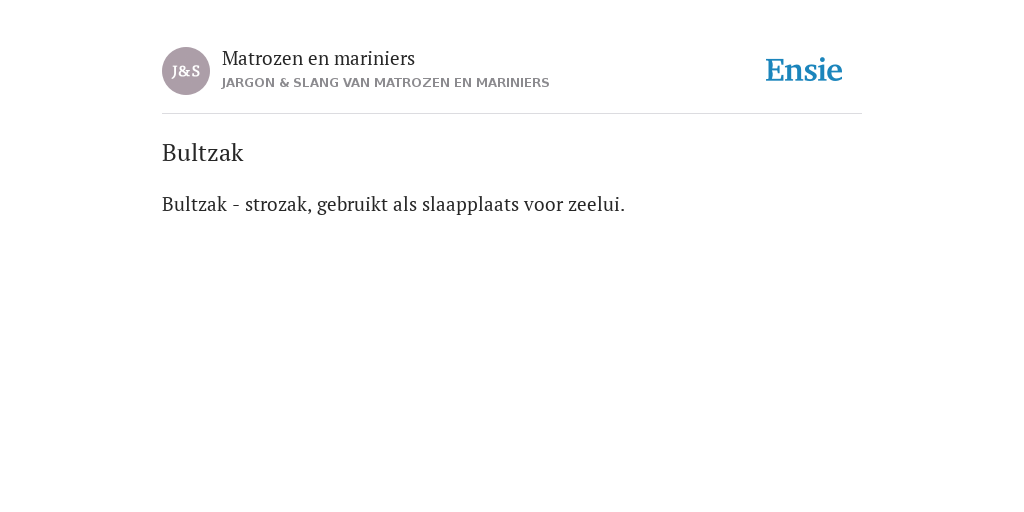Click the 'Bultzak' heading

coord(202,153)
